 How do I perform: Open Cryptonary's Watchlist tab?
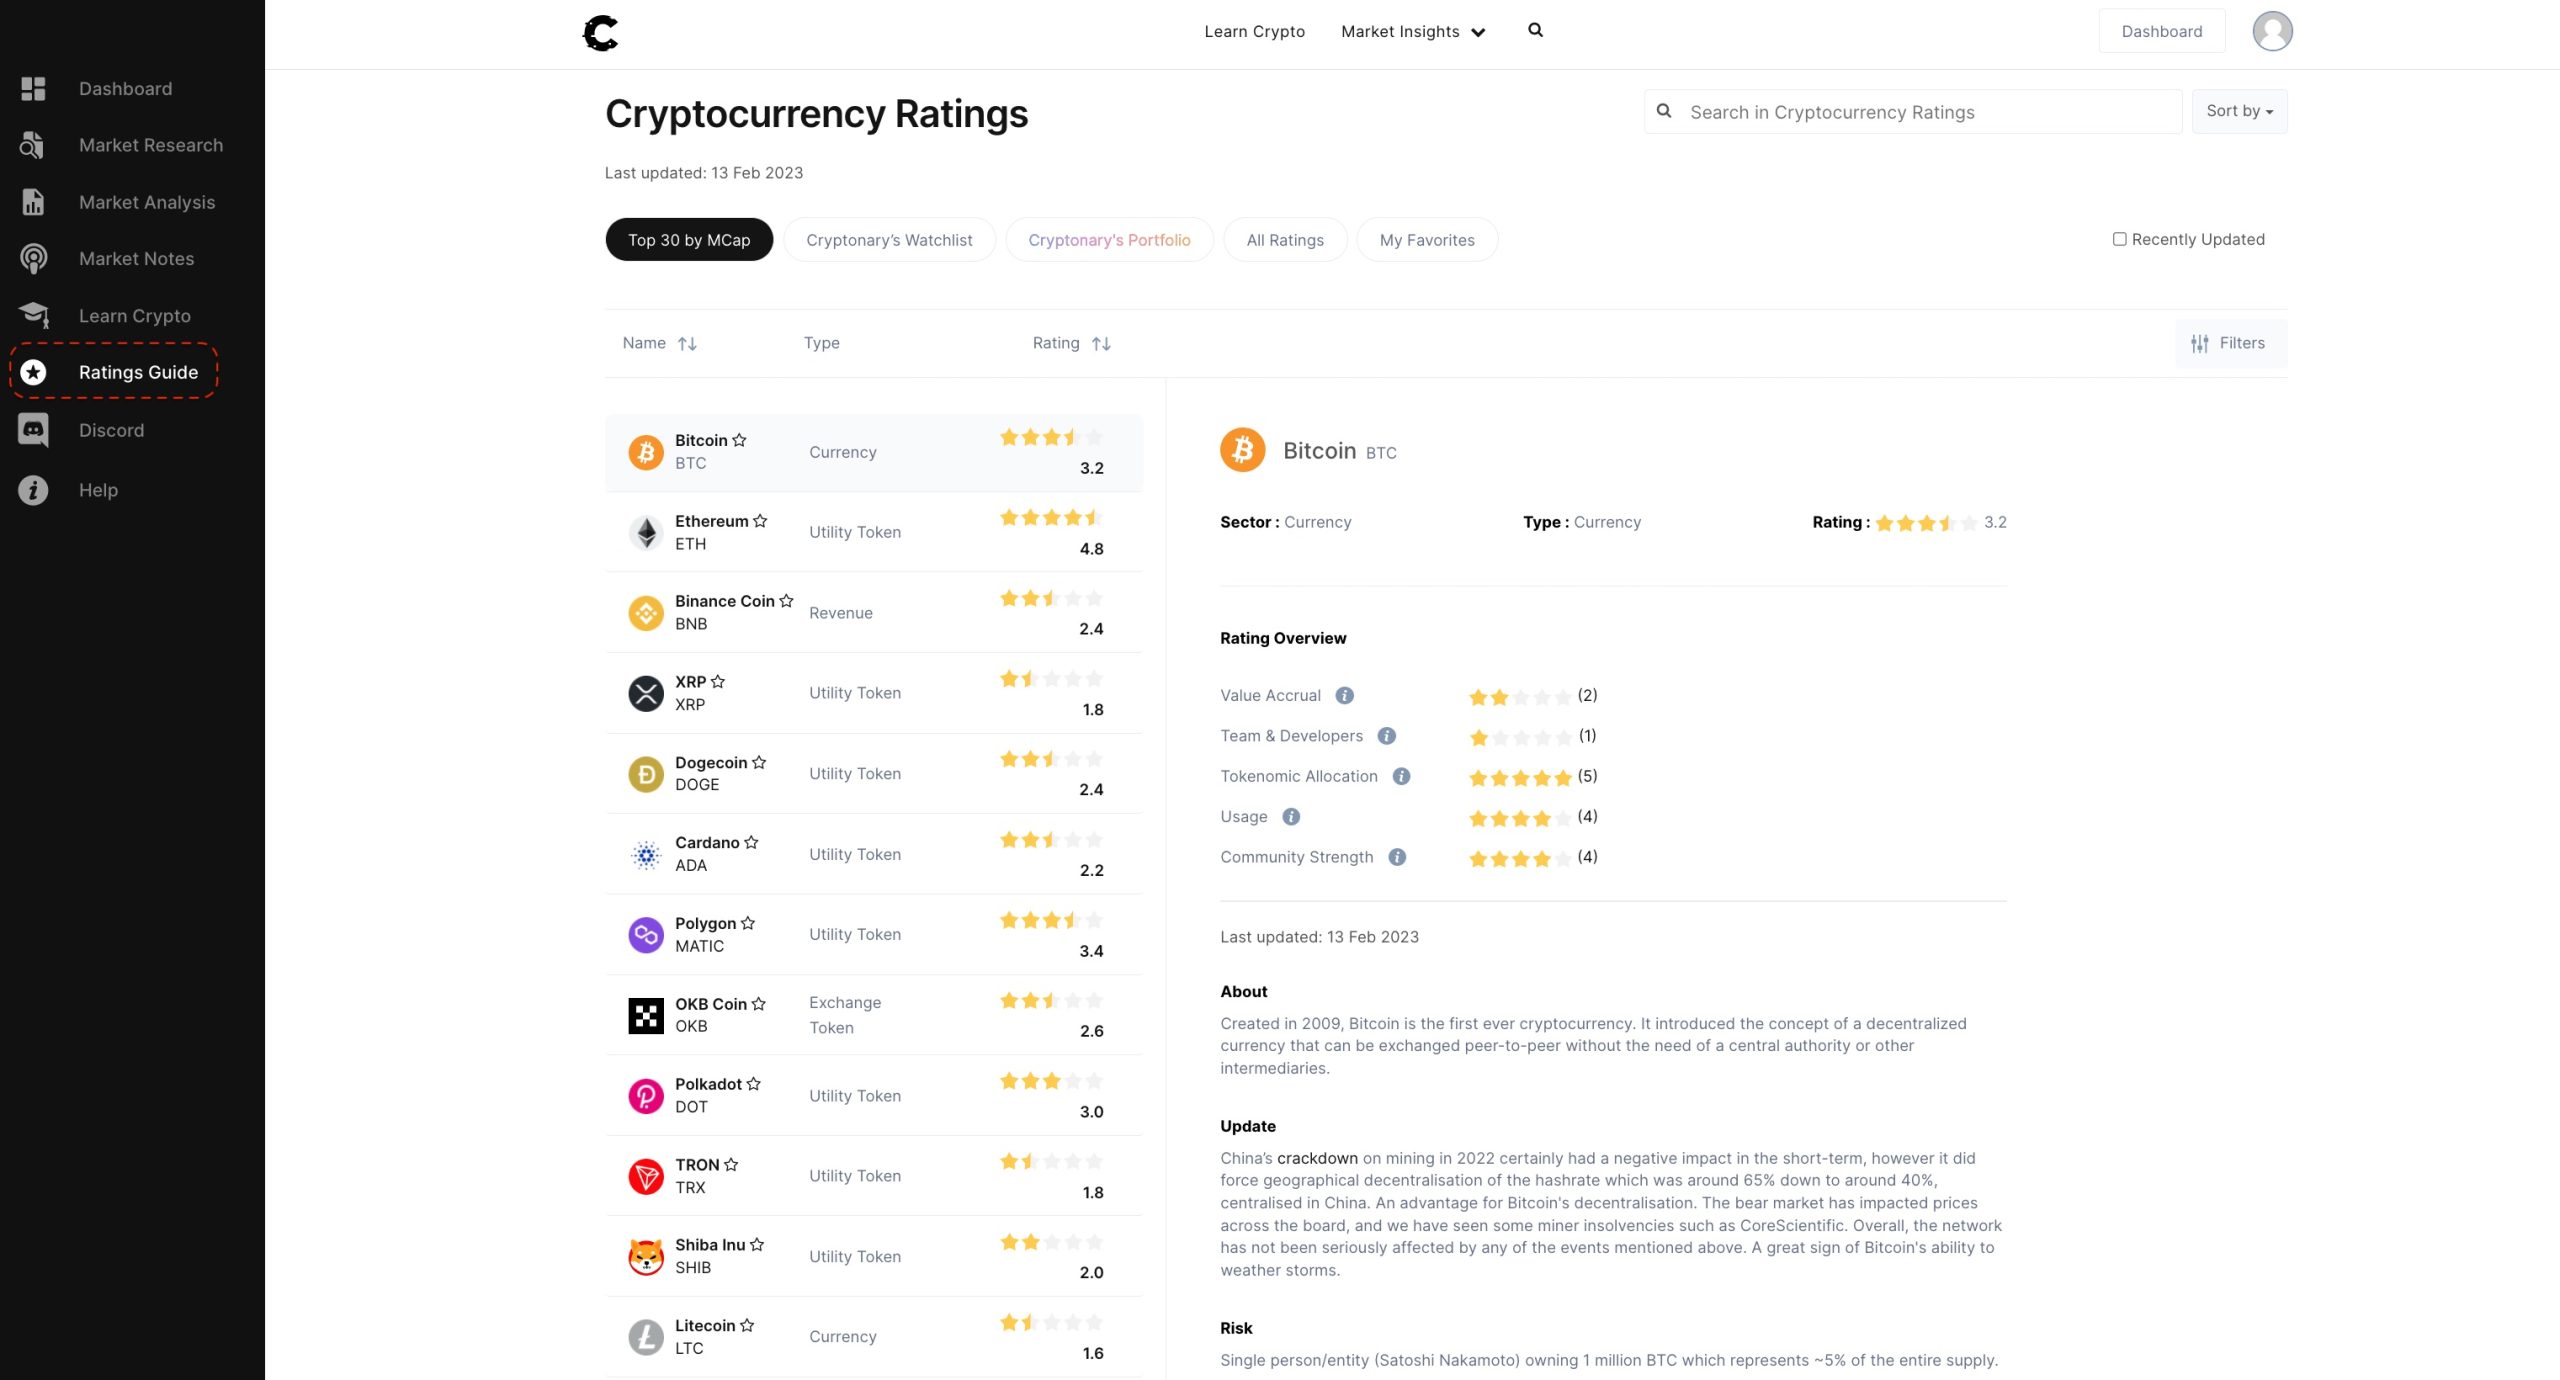pos(889,239)
